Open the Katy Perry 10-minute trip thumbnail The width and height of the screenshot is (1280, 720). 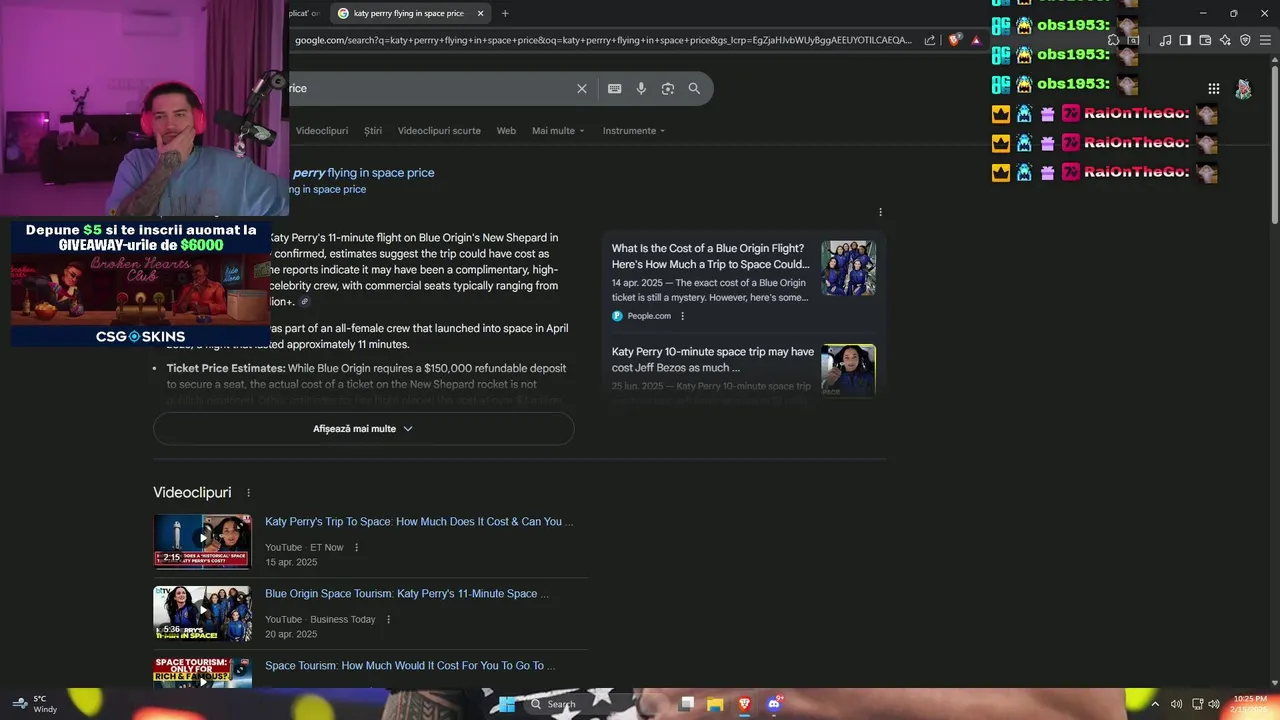[848, 370]
